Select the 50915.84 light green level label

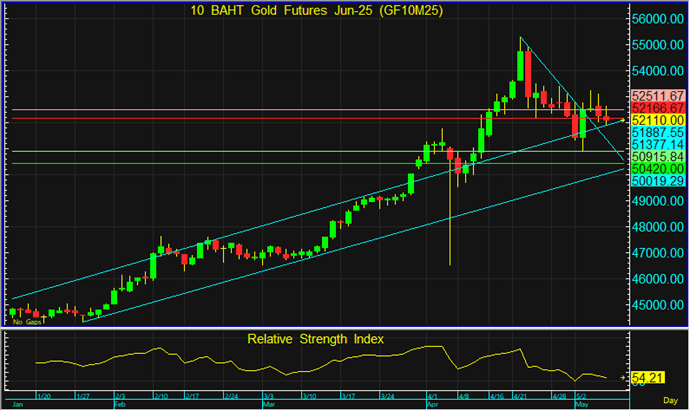(657, 158)
